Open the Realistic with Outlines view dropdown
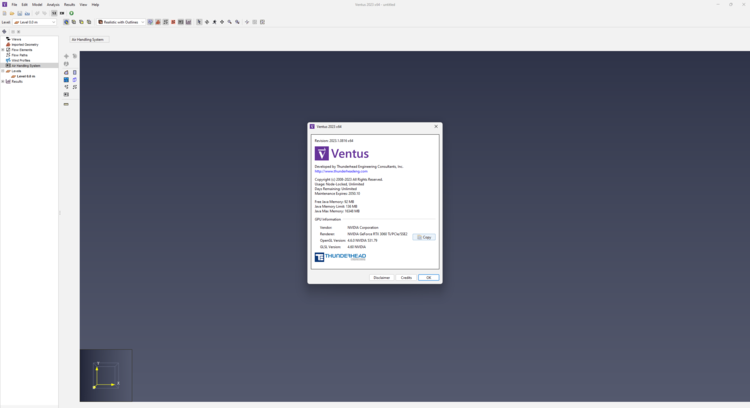Image resolution: width=750 pixels, height=408 pixels. click(x=121, y=21)
